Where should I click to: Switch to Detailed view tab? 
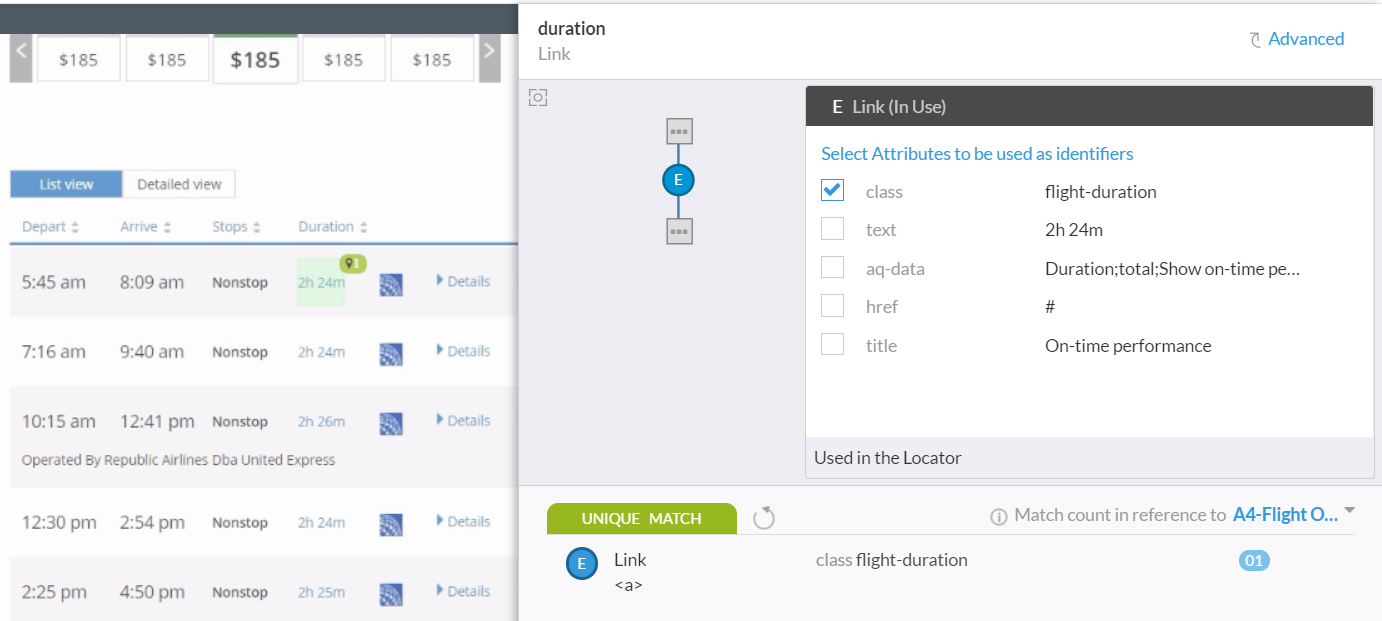click(x=179, y=184)
